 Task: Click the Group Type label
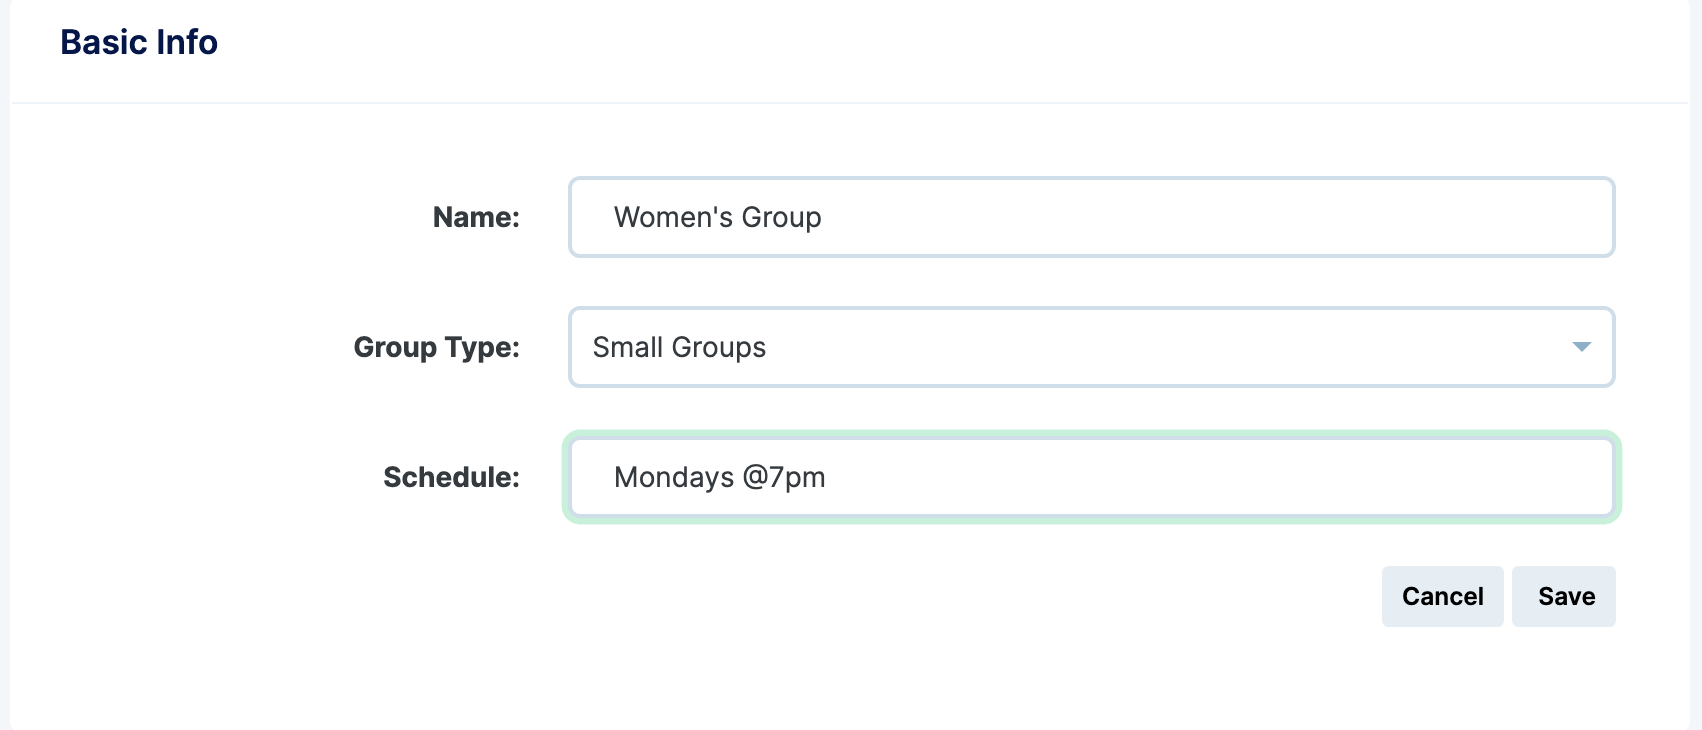435,347
